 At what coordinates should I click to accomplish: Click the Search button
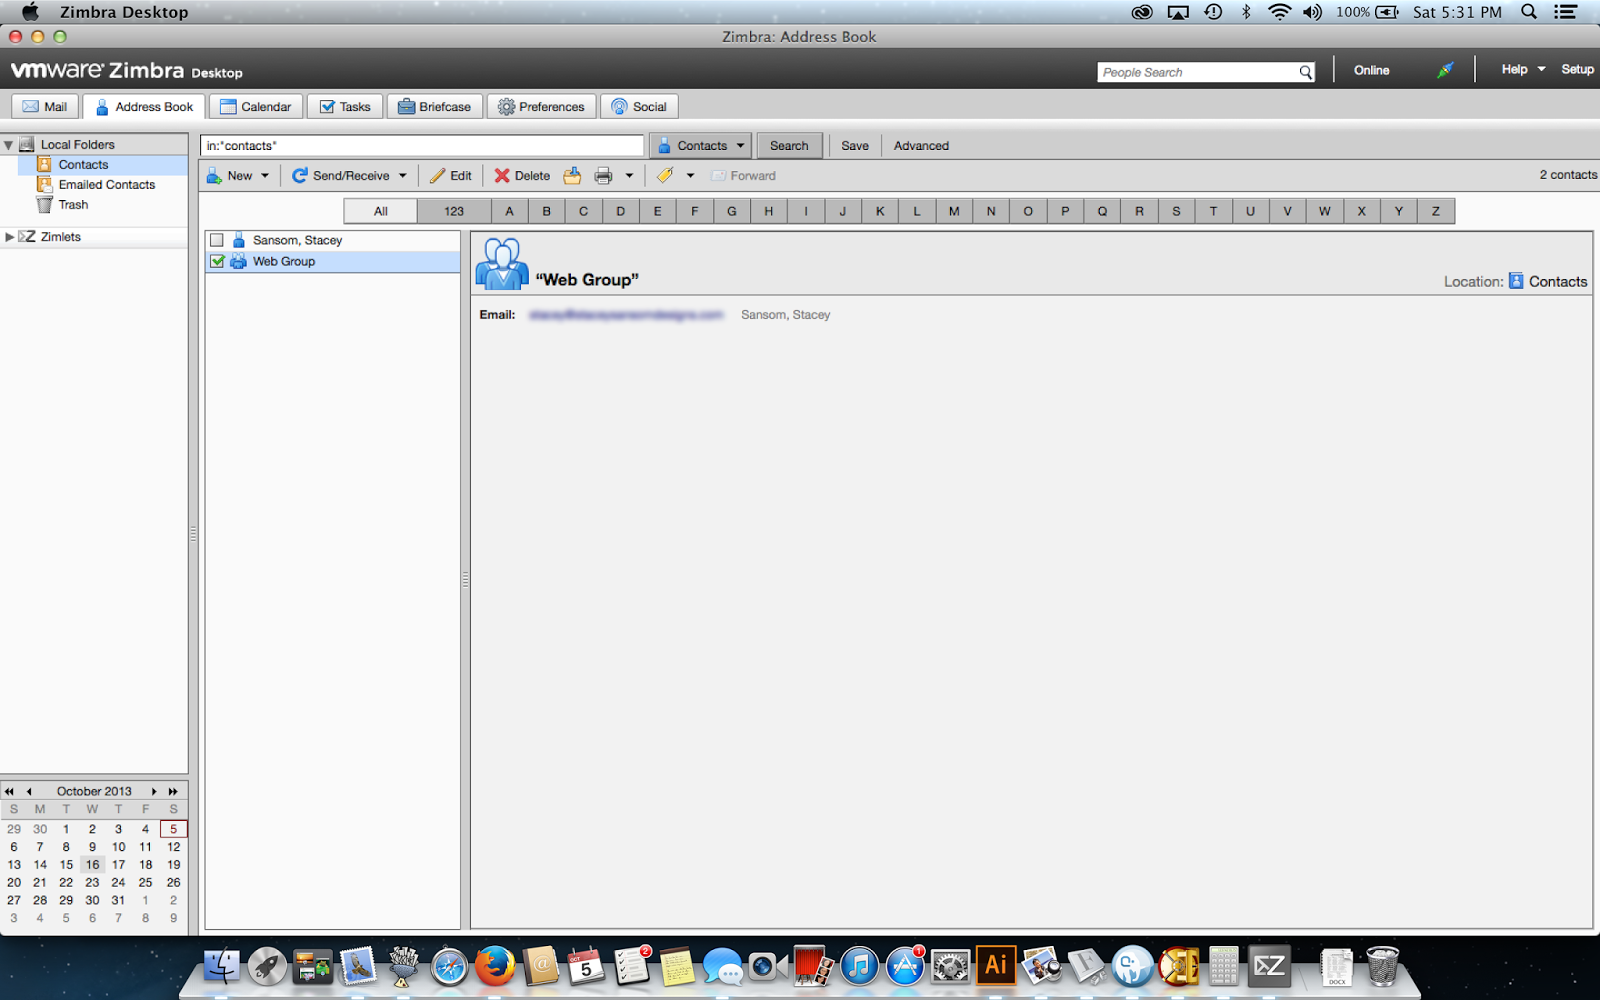[x=789, y=146]
